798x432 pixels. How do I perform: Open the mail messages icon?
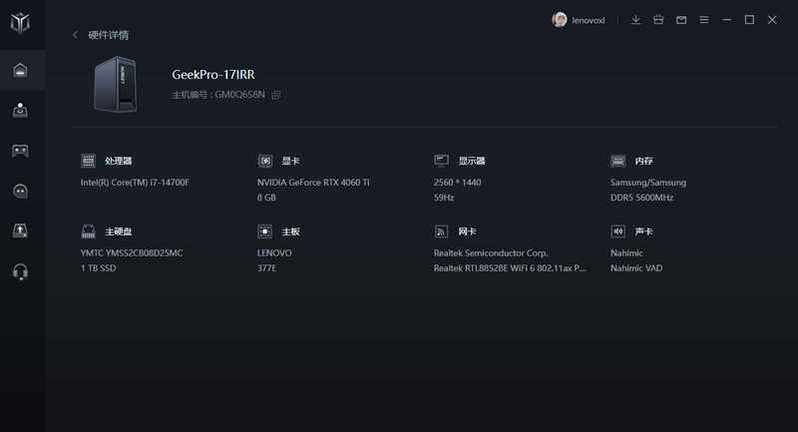tap(681, 20)
